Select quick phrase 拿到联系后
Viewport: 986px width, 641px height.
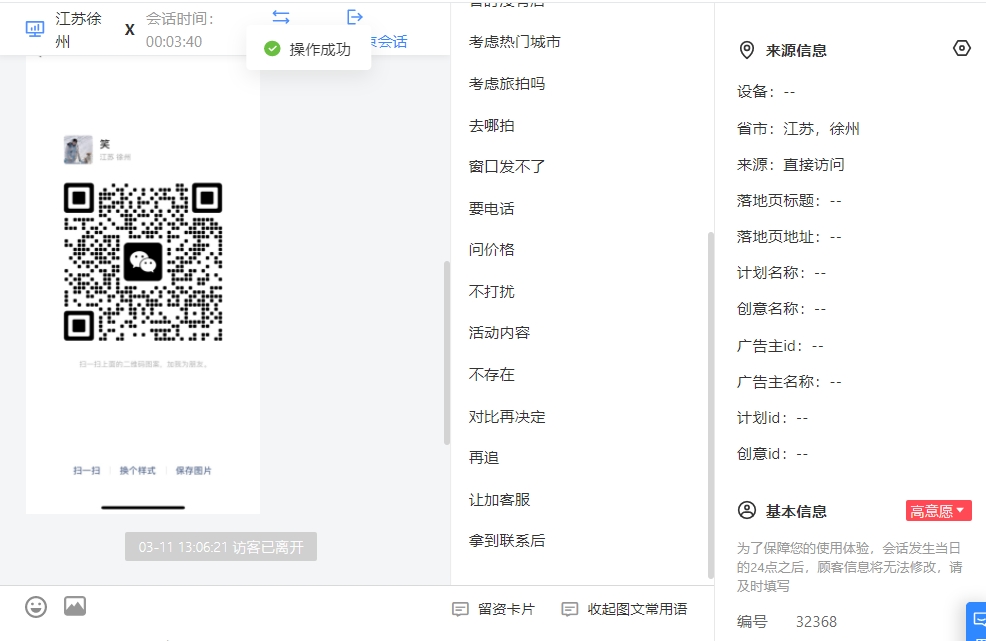pyautogui.click(x=507, y=541)
